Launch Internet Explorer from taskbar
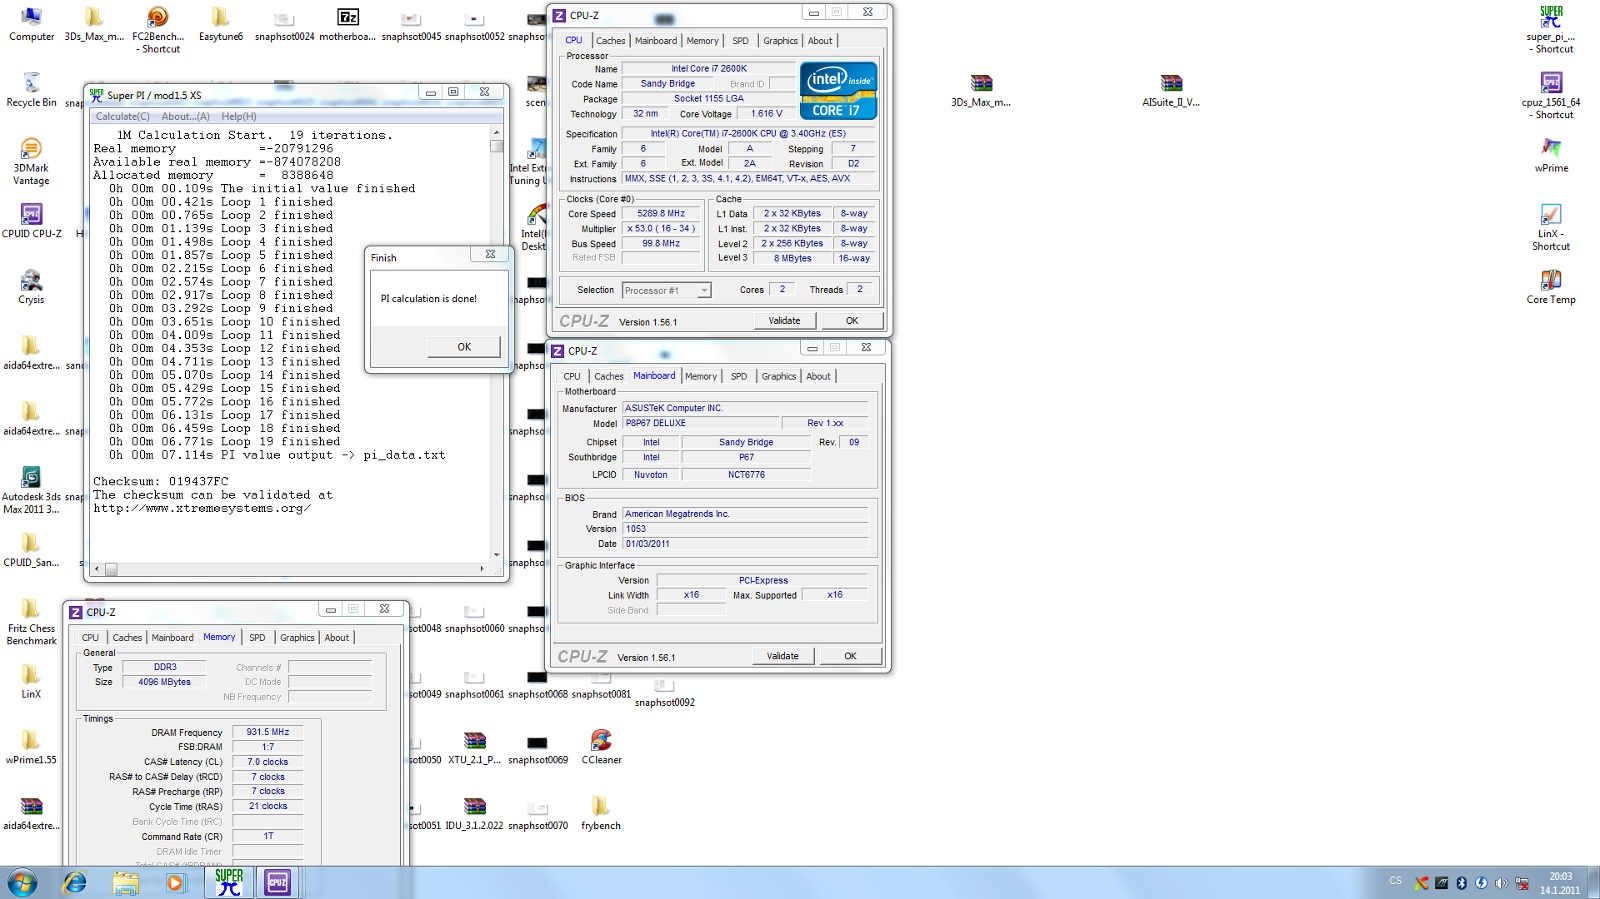The width and height of the screenshot is (1600, 899). (75, 882)
